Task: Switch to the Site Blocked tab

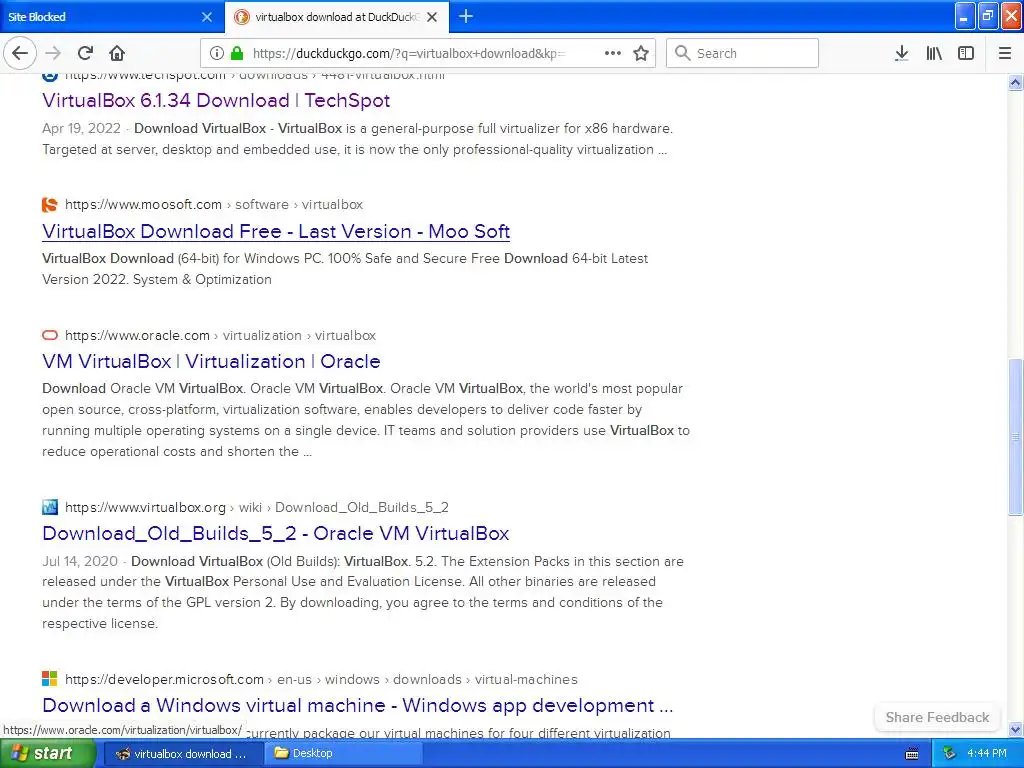Action: pyautogui.click(x=112, y=16)
